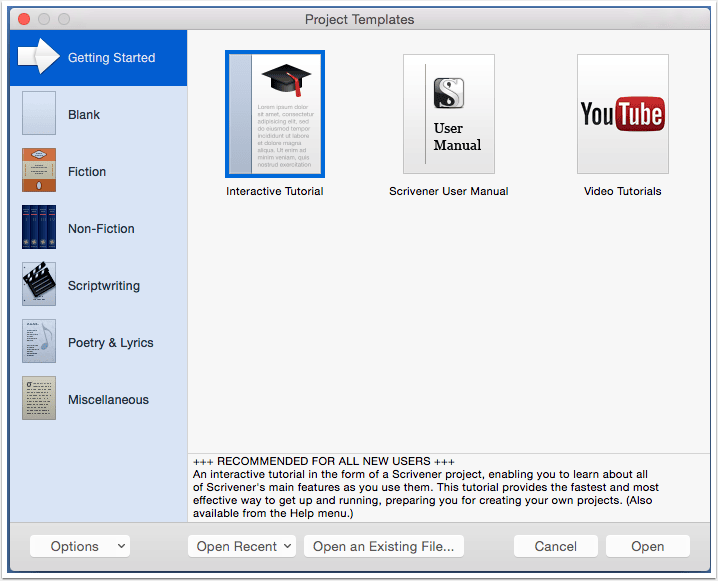Cancel the Project Templates dialog
This screenshot has width=718, height=581.
(555, 546)
